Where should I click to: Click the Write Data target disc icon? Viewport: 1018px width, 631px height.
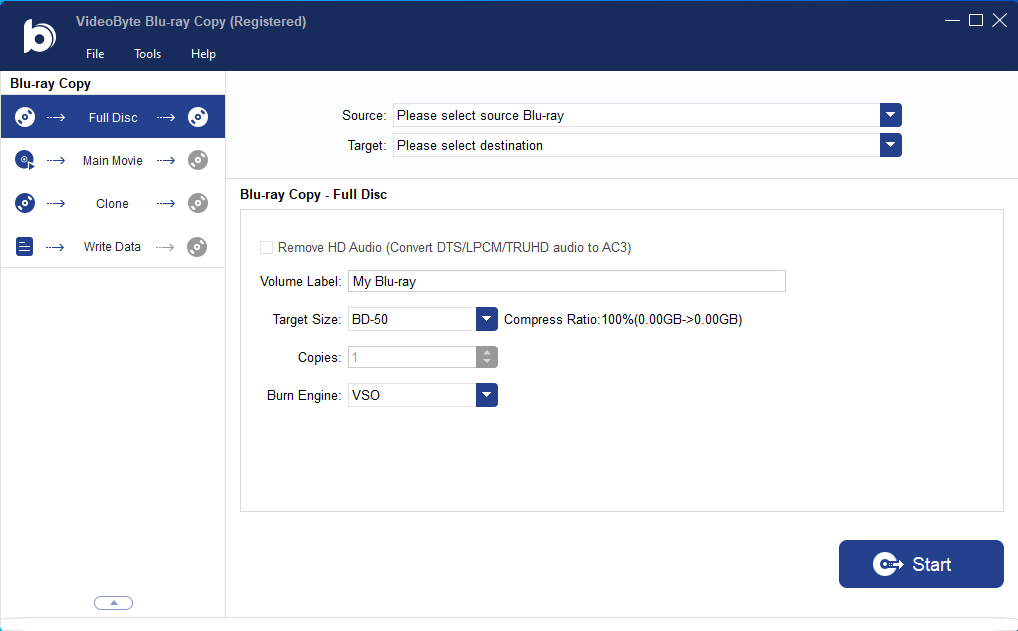point(197,247)
